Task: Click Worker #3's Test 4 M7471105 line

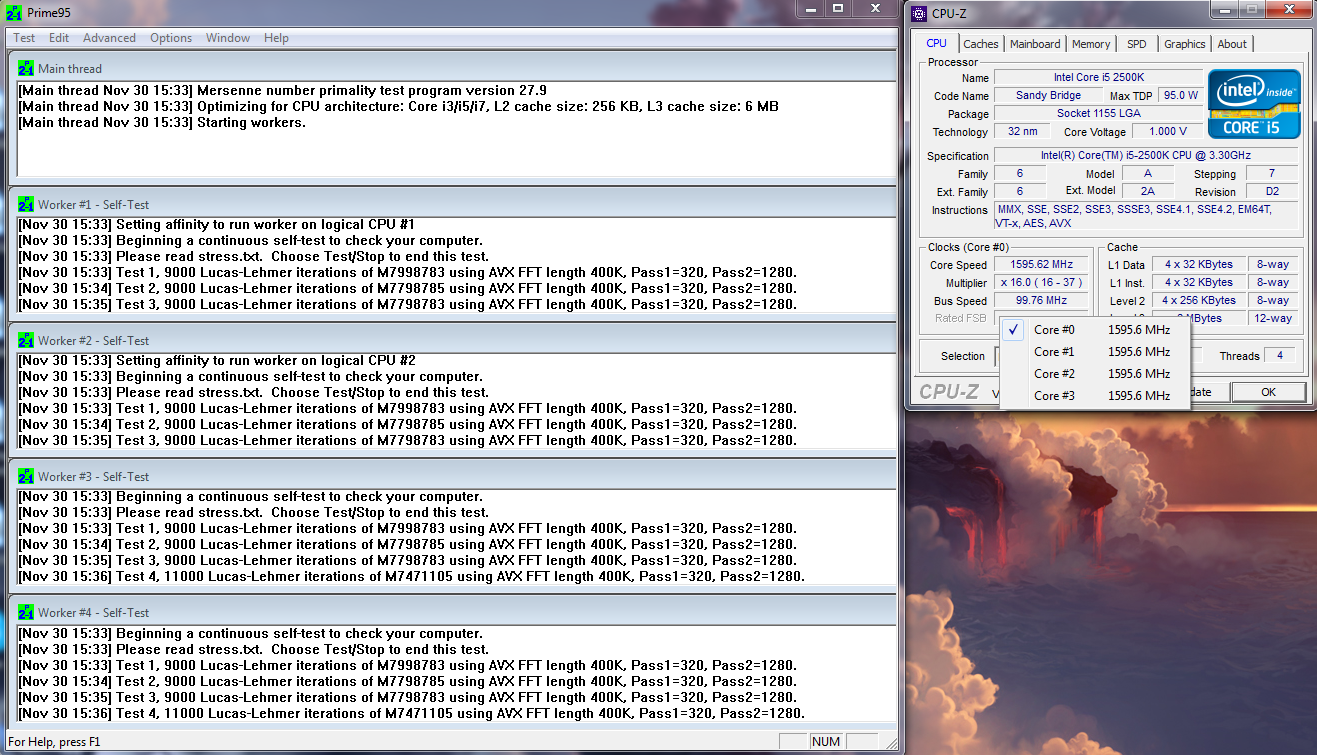Action: pos(411,576)
